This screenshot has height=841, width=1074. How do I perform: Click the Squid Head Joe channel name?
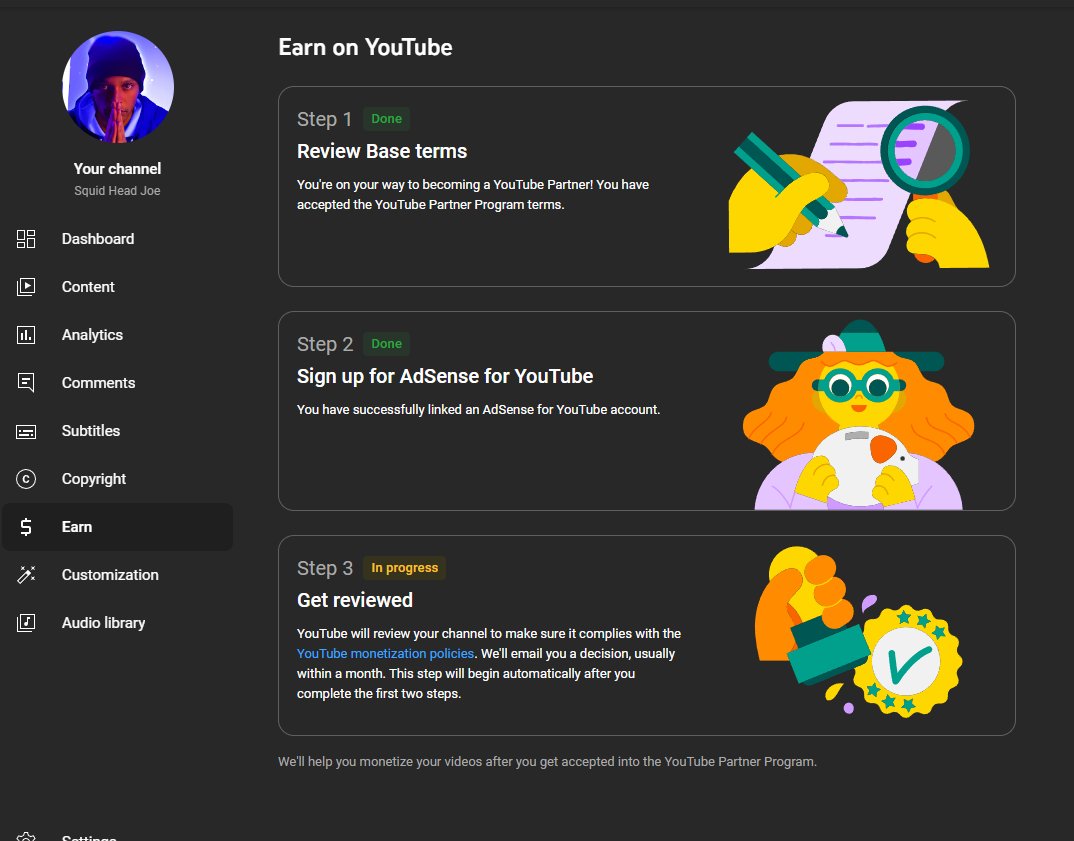[x=117, y=191]
